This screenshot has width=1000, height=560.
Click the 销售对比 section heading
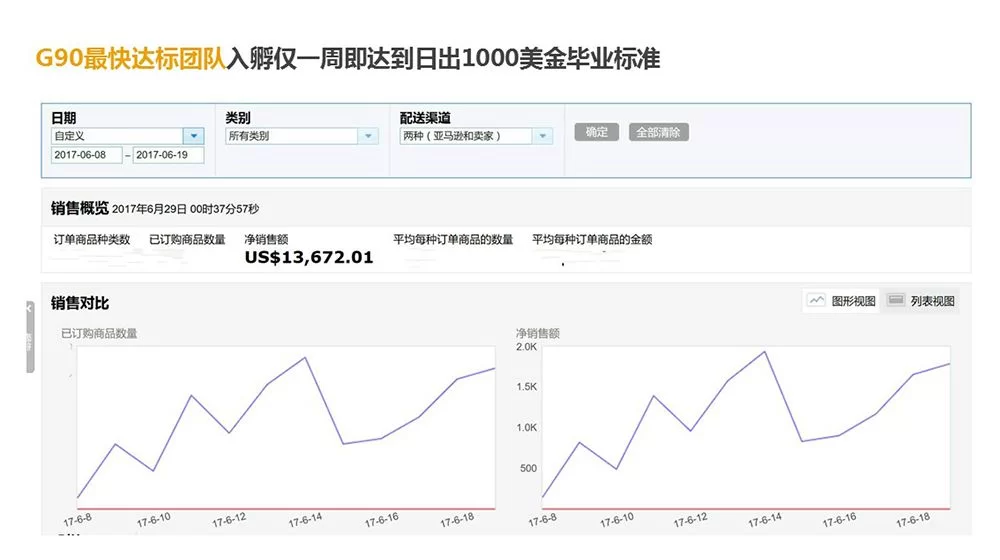tap(80, 303)
